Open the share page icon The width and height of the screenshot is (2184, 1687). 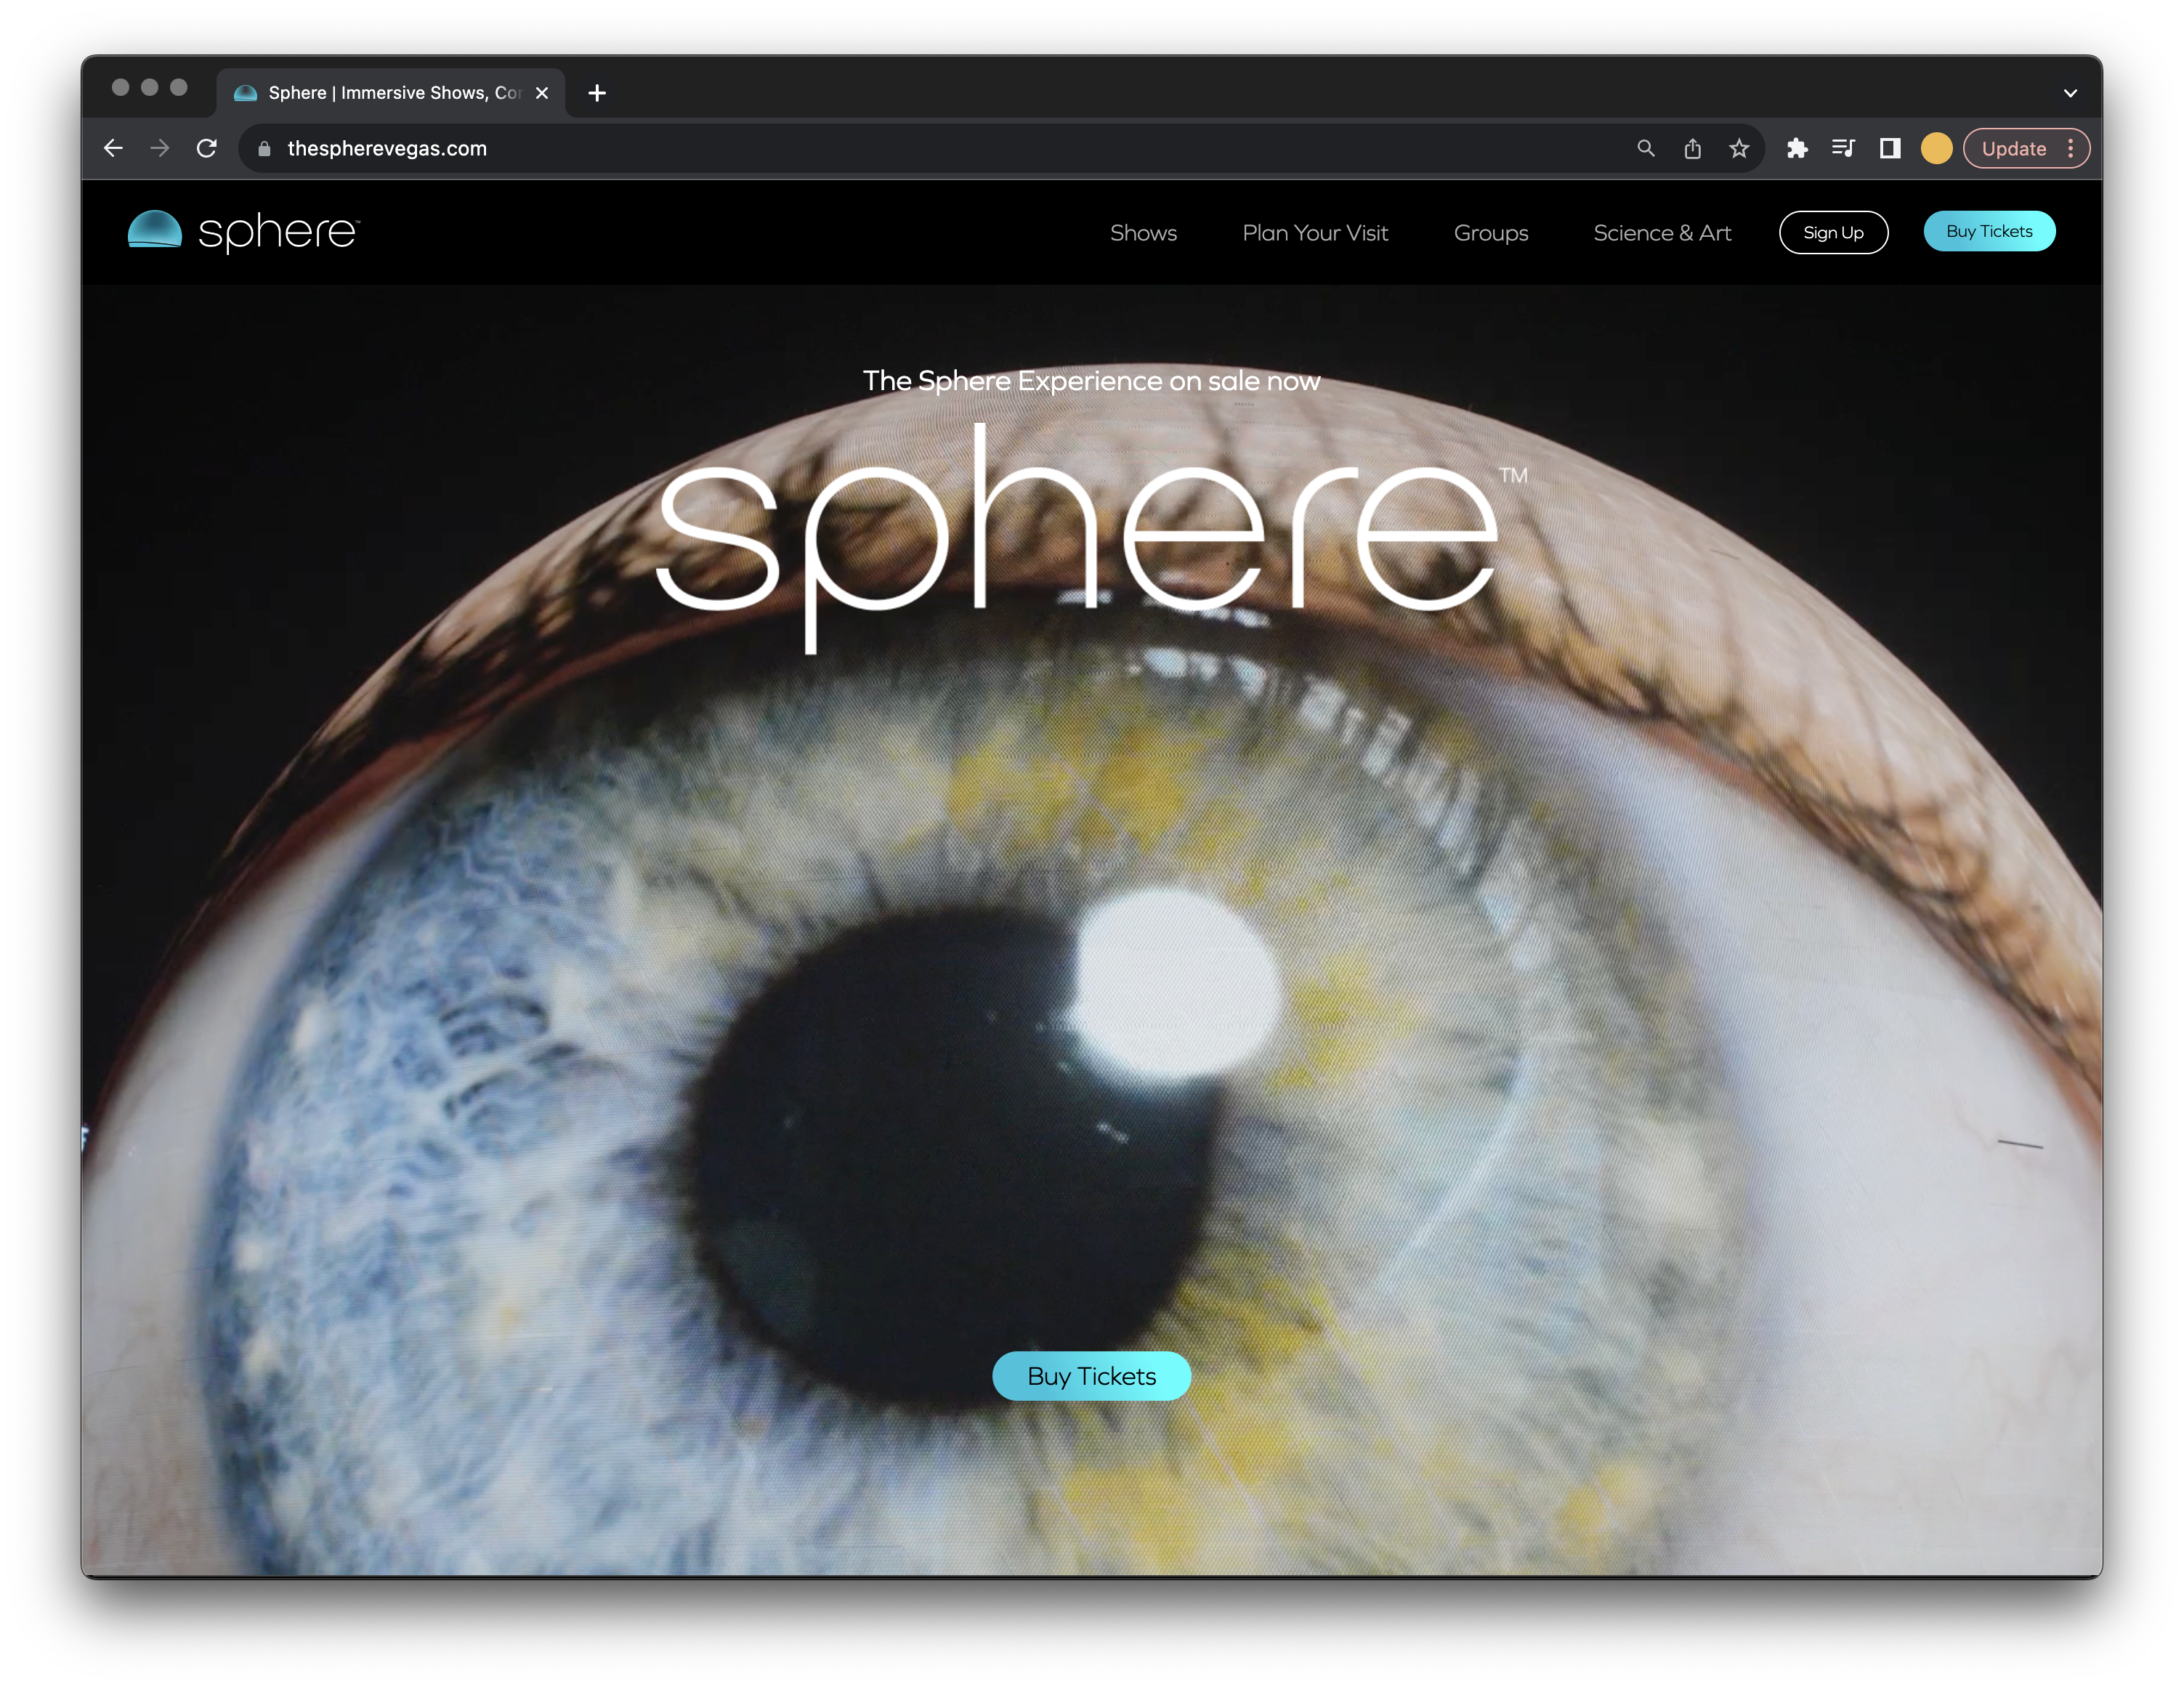1692,148
